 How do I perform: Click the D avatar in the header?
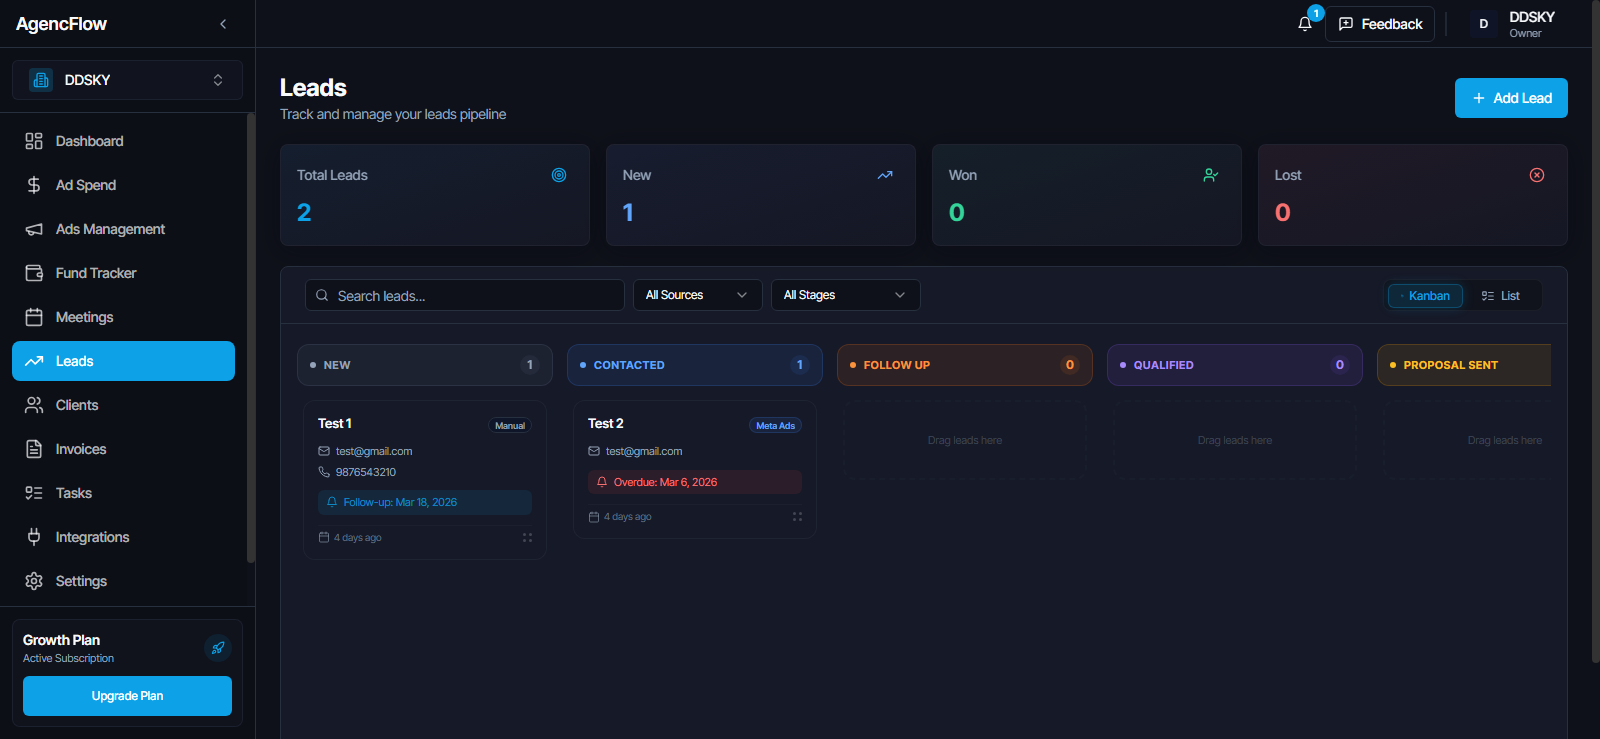pyautogui.click(x=1484, y=24)
